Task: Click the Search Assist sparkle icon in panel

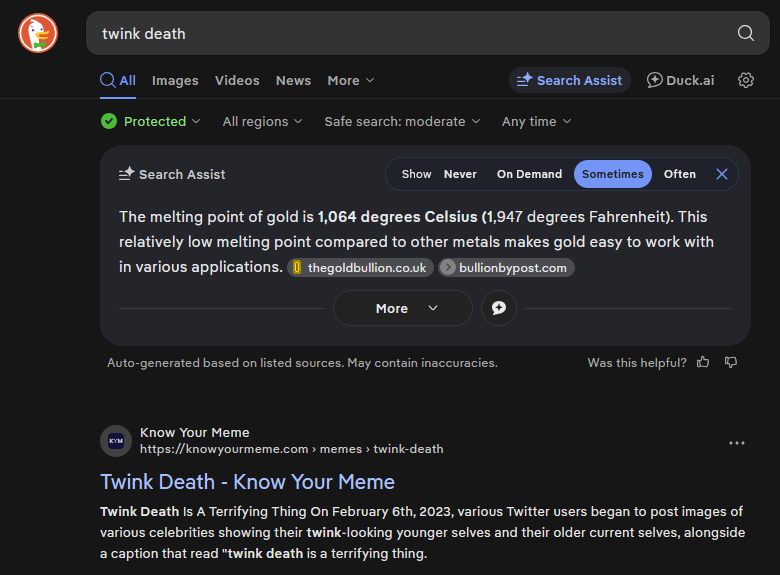Action: (x=126, y=174)
